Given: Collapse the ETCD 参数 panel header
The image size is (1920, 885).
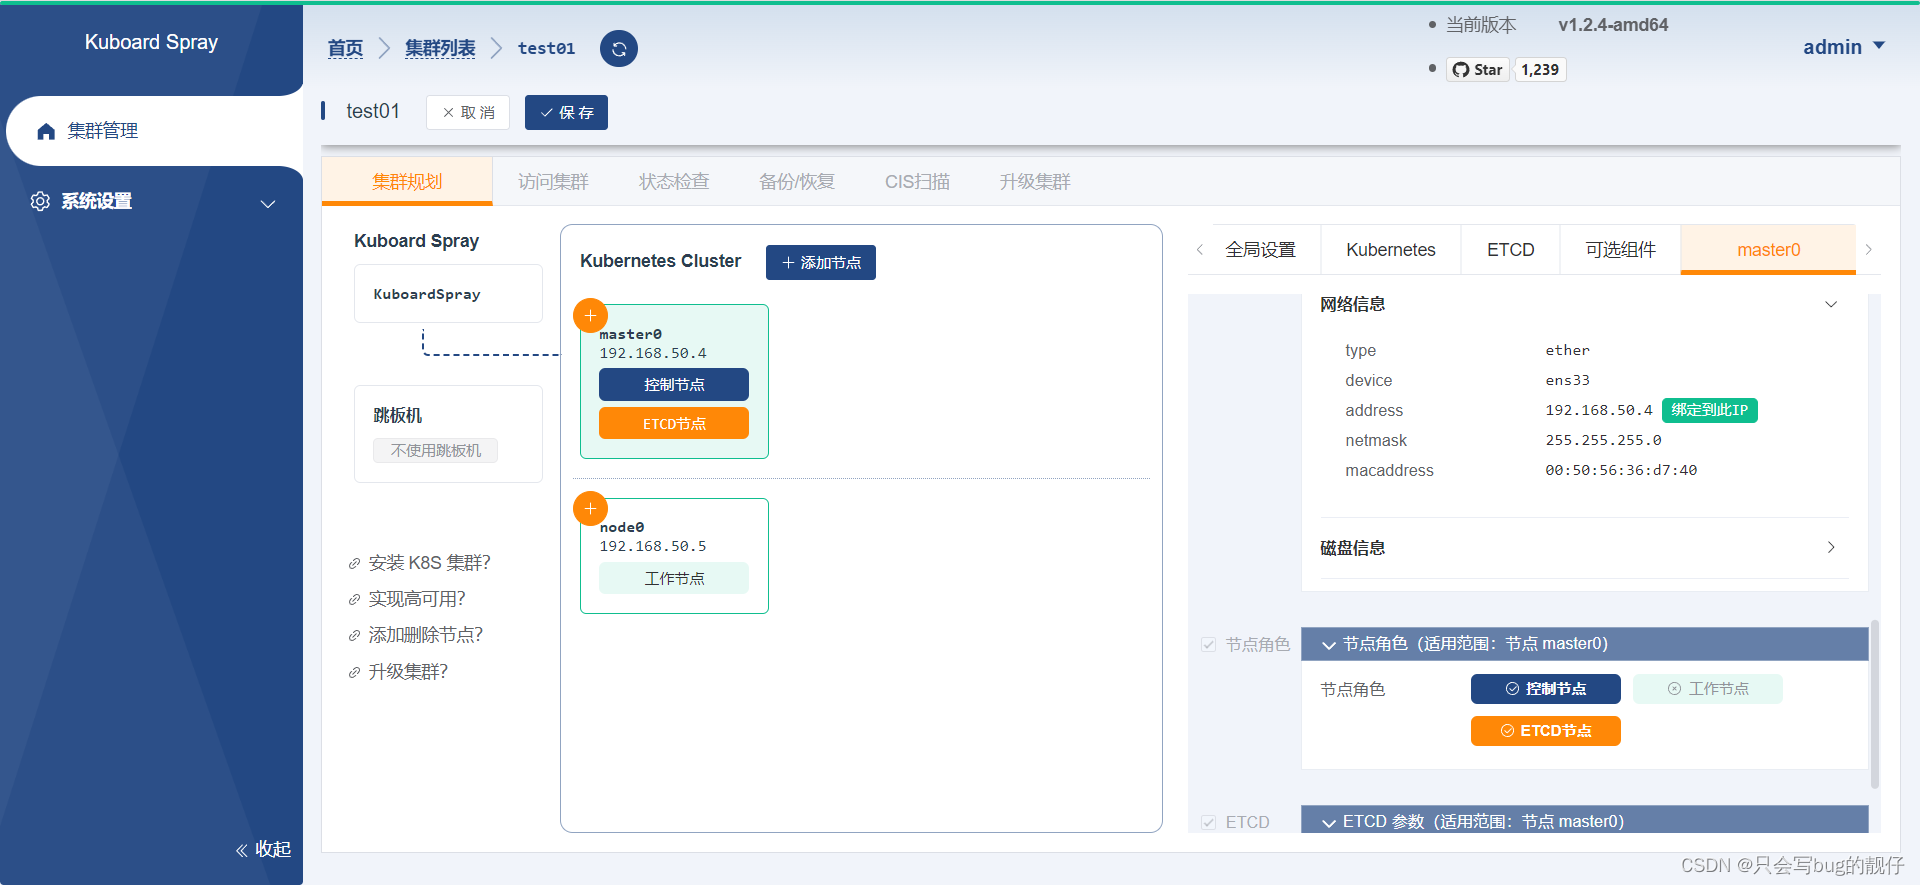Looking at the screenshot, I should [1584, 821].
